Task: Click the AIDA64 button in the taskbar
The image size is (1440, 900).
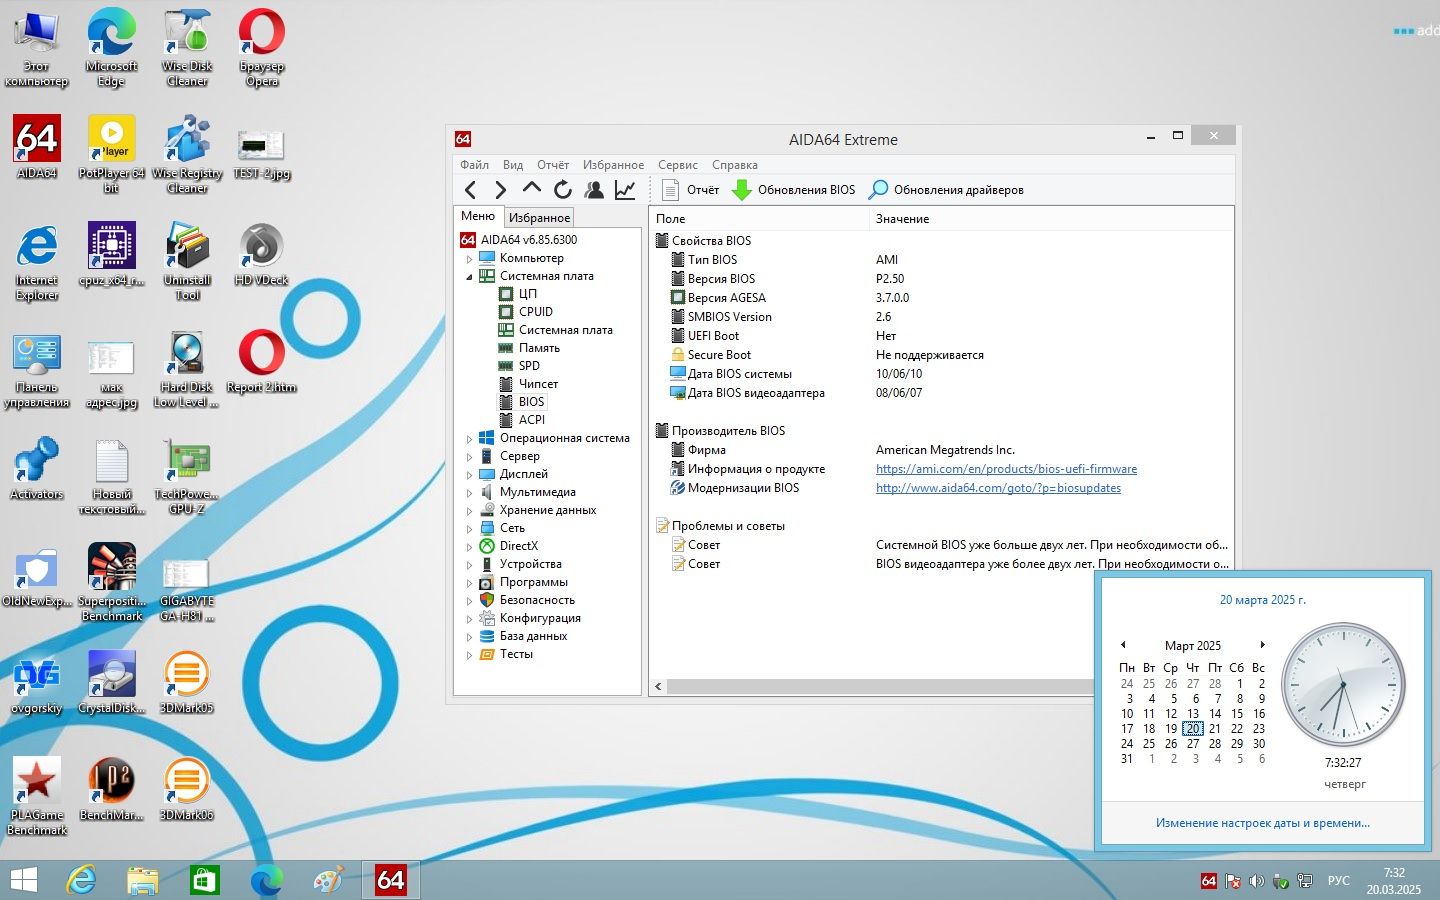Action: (390, 880)
